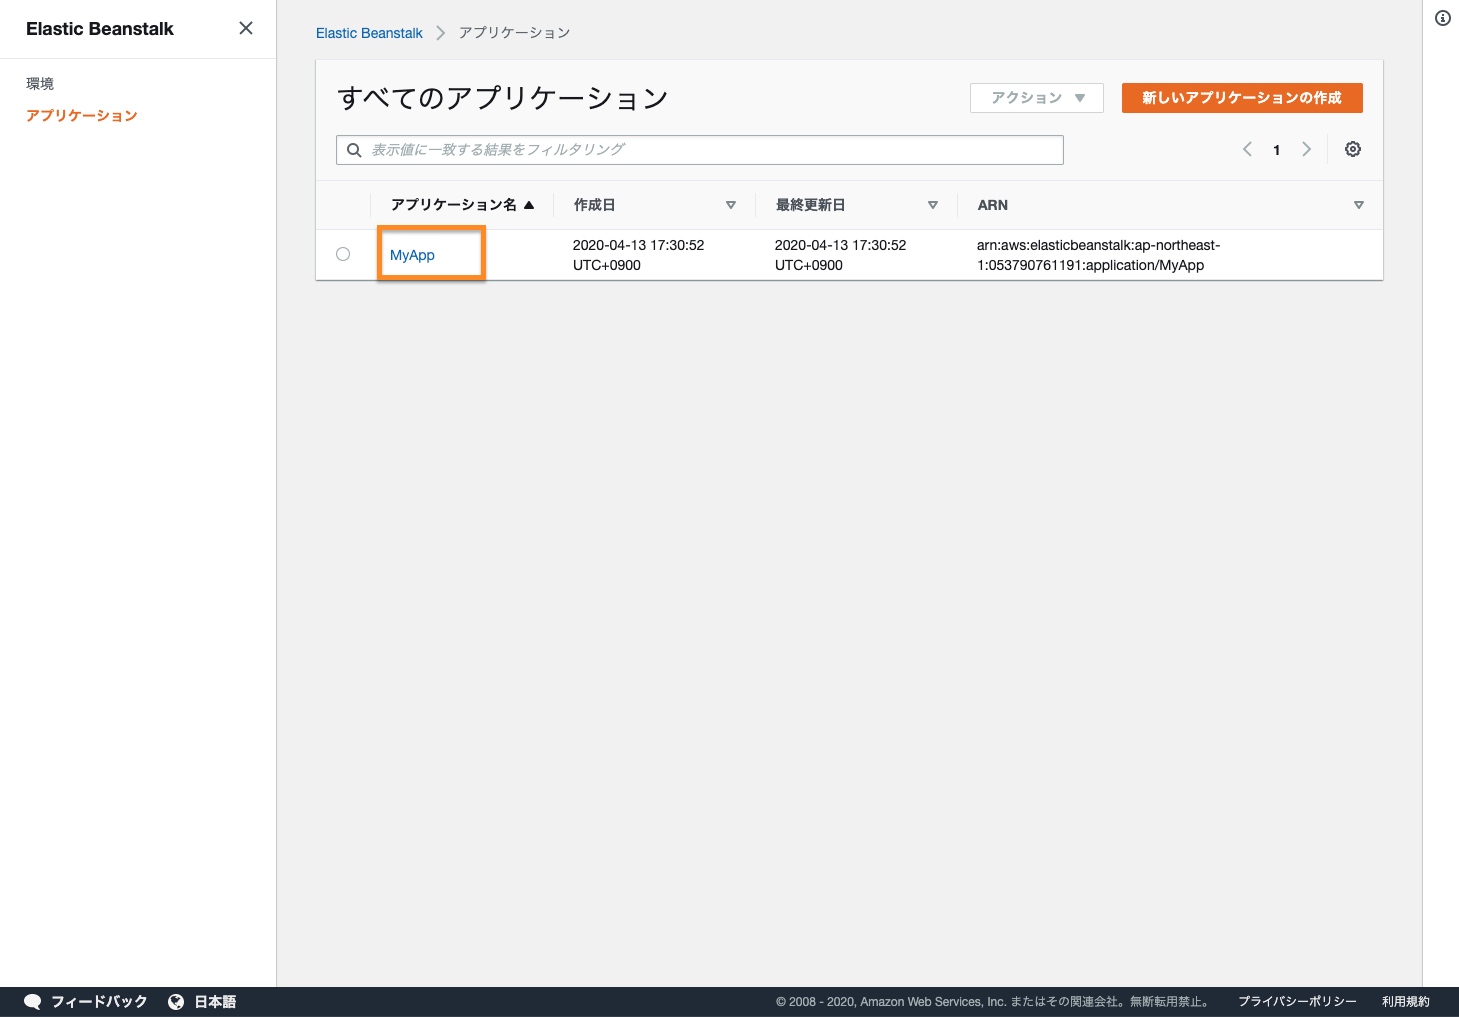Click 新しいアプリケーションの作成 button
This screenshot has height=1017, width=1459.
[1242, 98]
